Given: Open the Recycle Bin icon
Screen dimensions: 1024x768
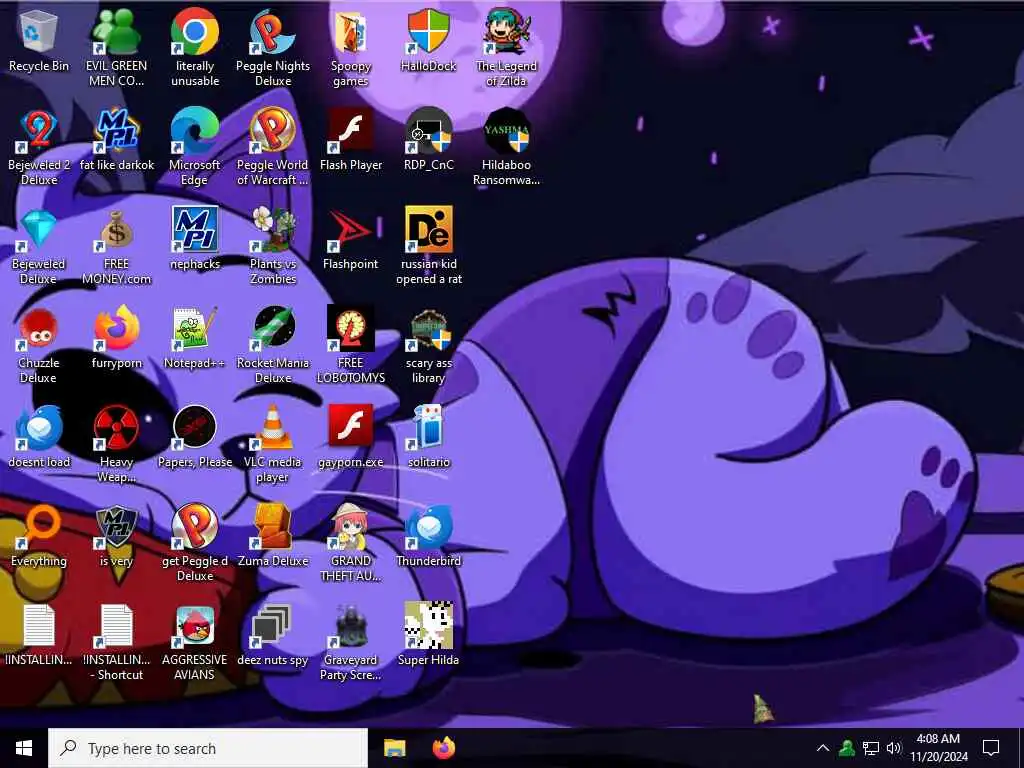Looking at the screenshot, I should [39, 31].
